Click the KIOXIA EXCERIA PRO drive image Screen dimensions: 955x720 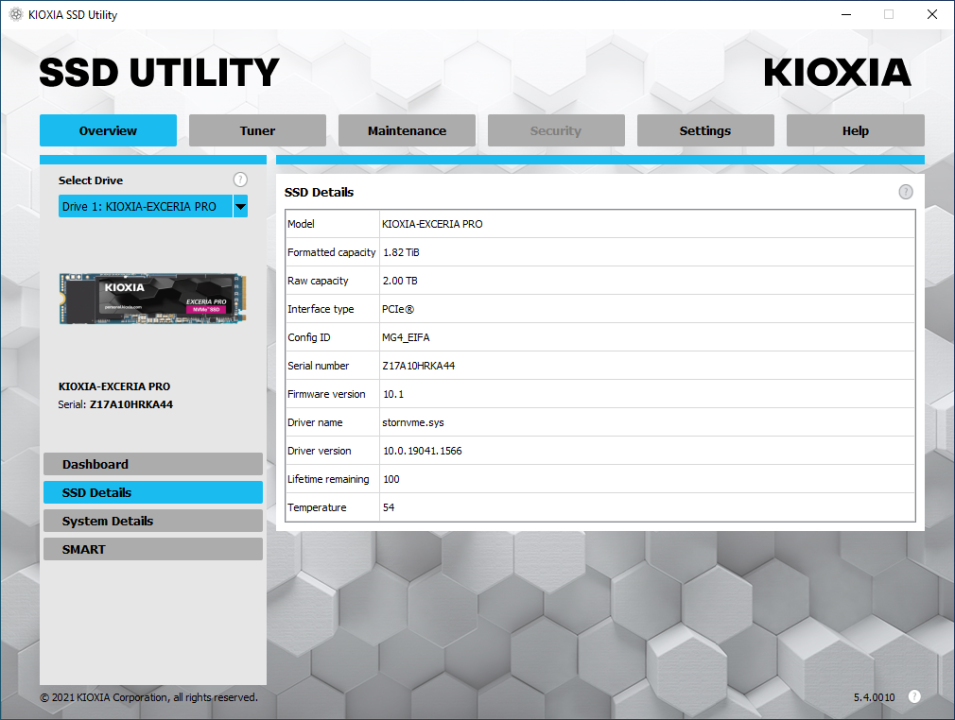(x=153, y=298)
